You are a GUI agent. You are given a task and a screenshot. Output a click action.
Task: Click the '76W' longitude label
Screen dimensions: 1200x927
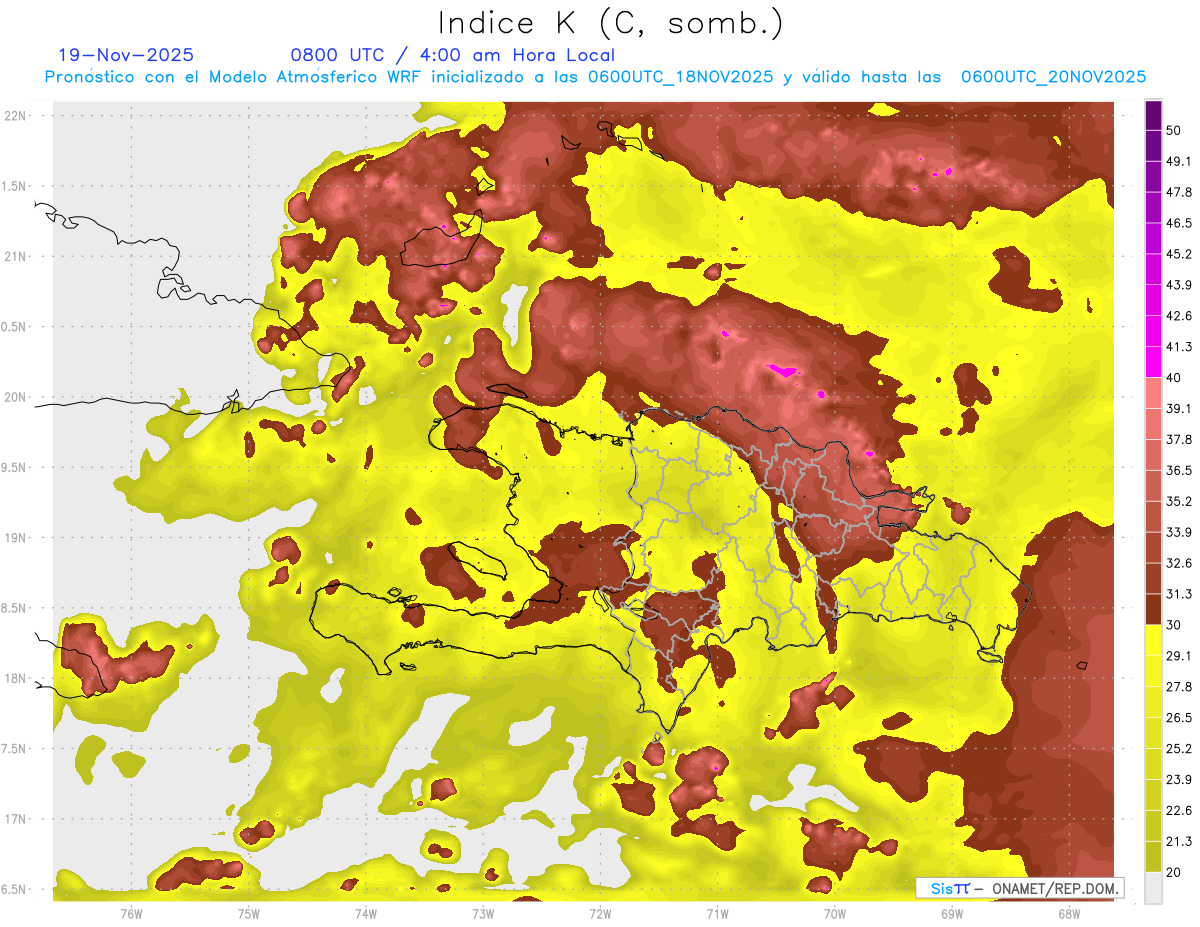(131, 913)
